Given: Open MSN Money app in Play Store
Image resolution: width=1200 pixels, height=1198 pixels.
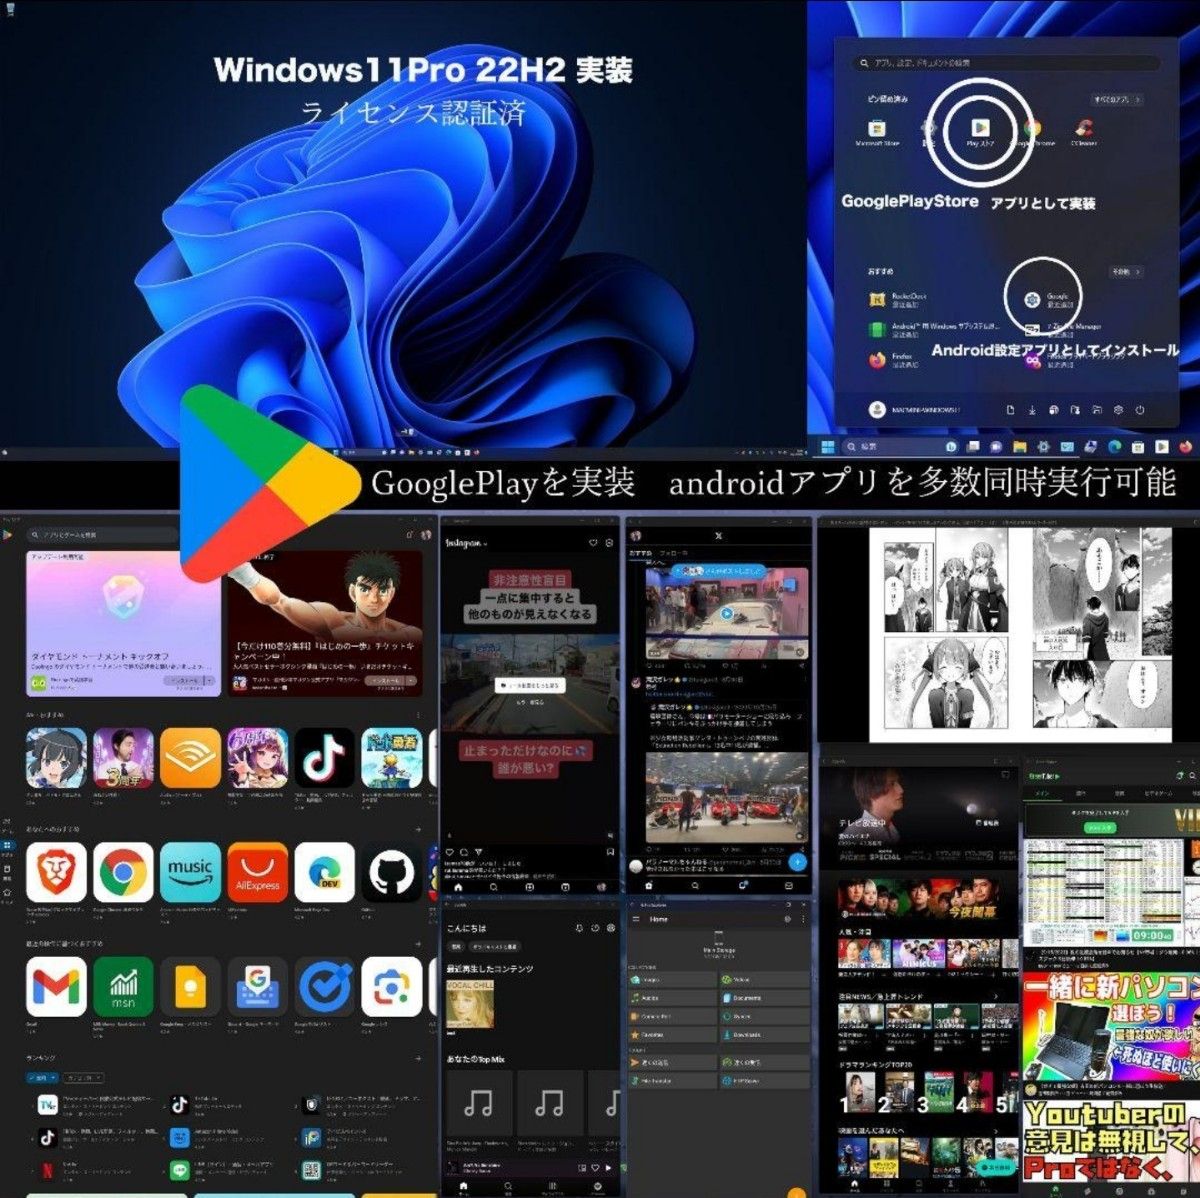Looking at the screenshot, I should [123, 988].
